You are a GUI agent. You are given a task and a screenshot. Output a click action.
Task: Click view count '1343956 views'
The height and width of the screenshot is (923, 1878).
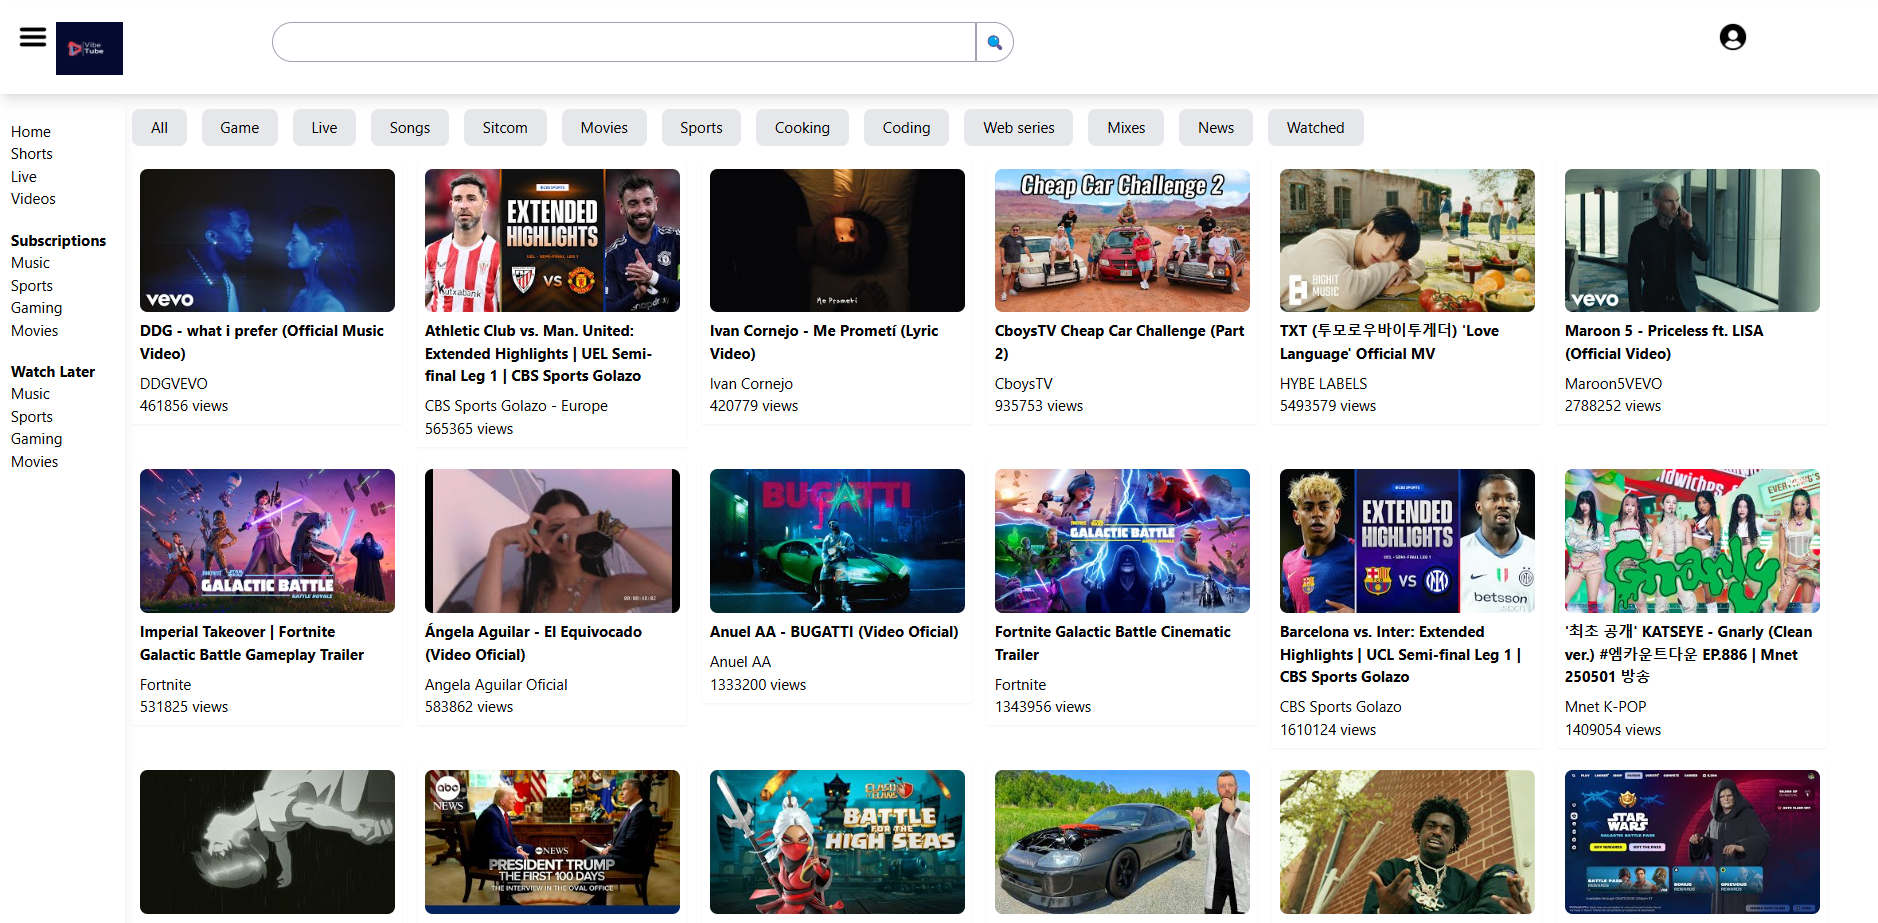coord(1043,707)
